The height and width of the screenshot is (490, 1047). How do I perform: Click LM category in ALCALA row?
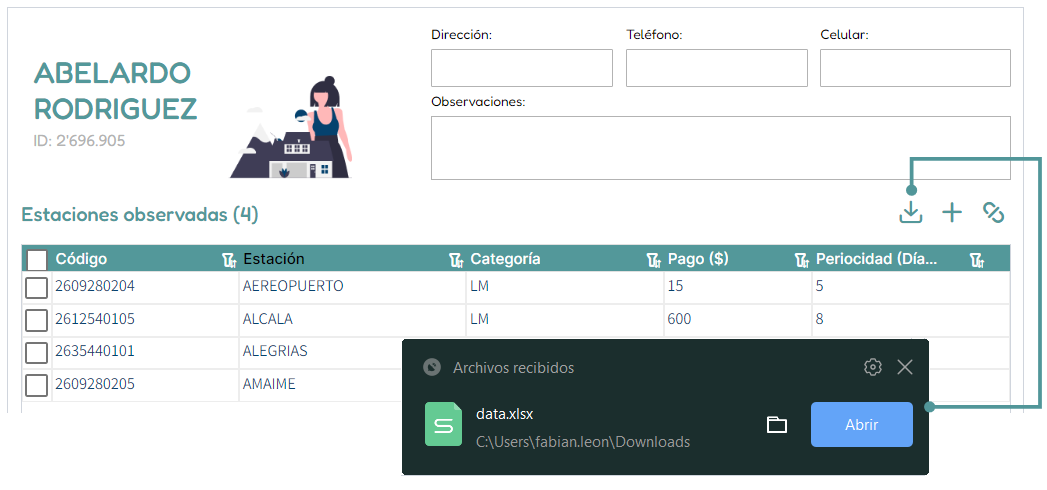coord(479,319)
